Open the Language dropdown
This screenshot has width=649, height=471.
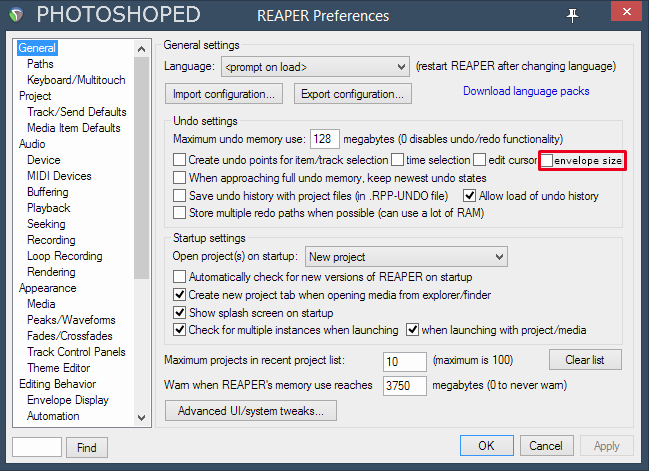tap(315, 67)
